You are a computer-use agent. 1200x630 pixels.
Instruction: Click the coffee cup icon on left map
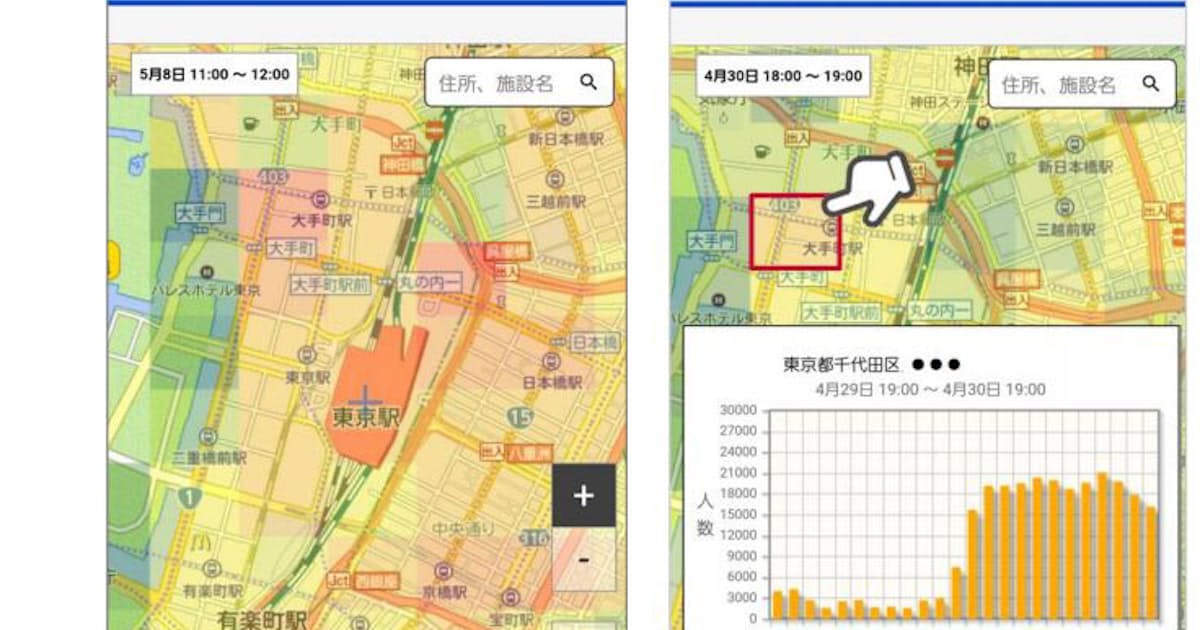[x=249, y=123]
